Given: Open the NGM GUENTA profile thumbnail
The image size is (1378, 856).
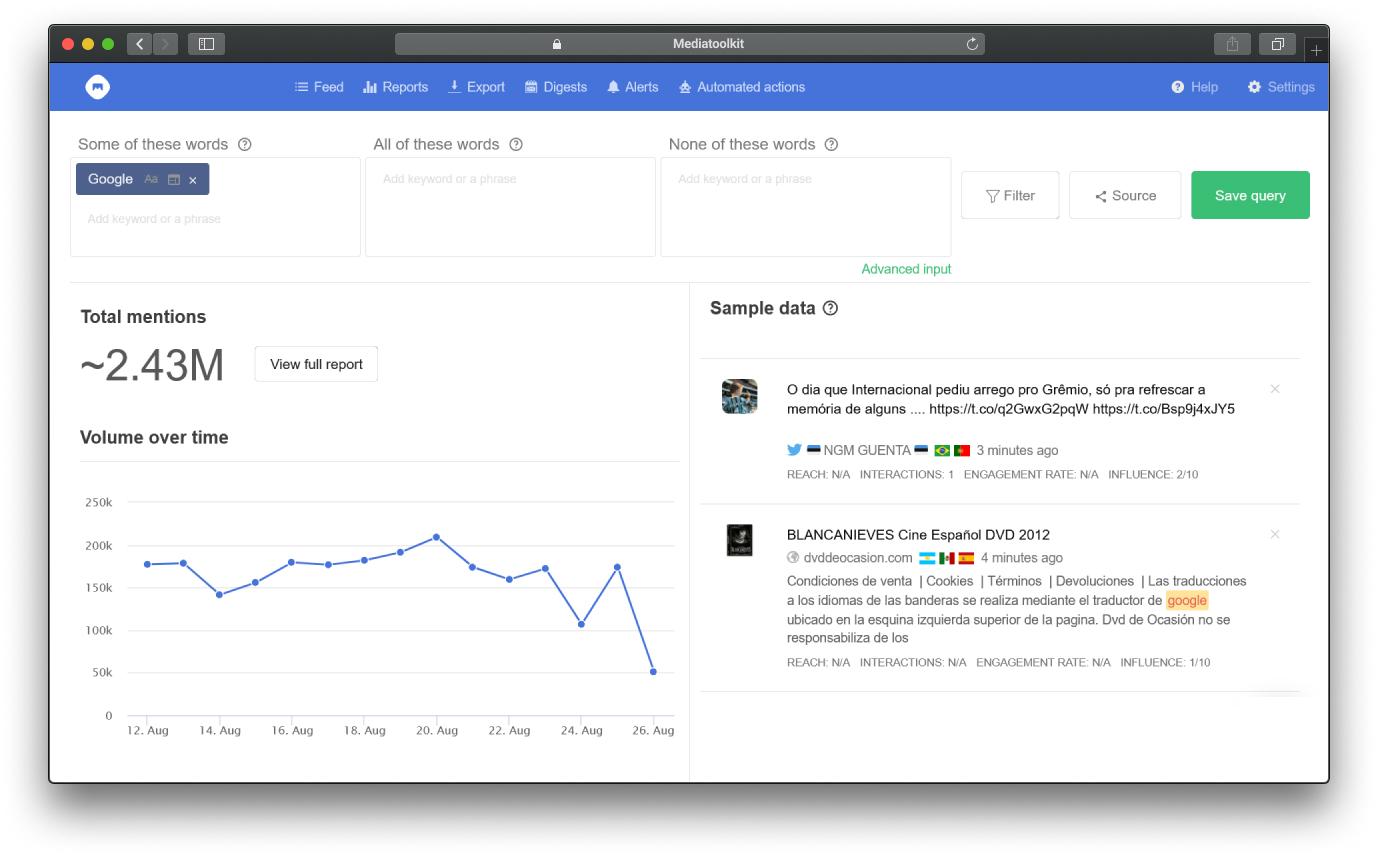Looking at the screenshot, I should pyautogui.click(x=739, y=396).
